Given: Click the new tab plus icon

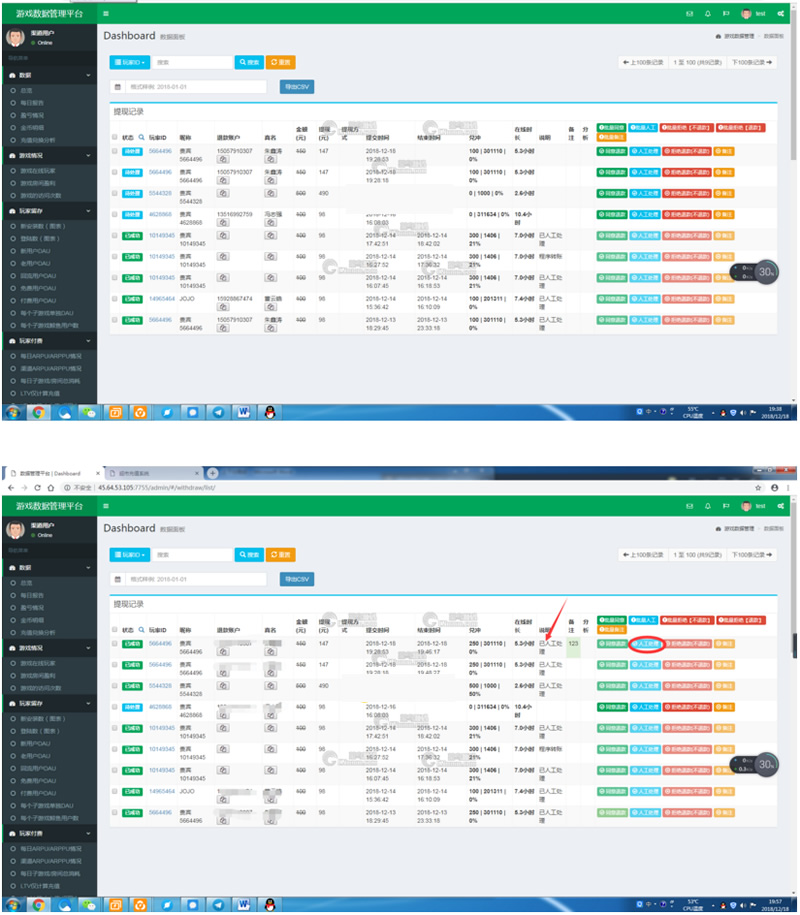Looking at the screenshot, I should (212, 473).
